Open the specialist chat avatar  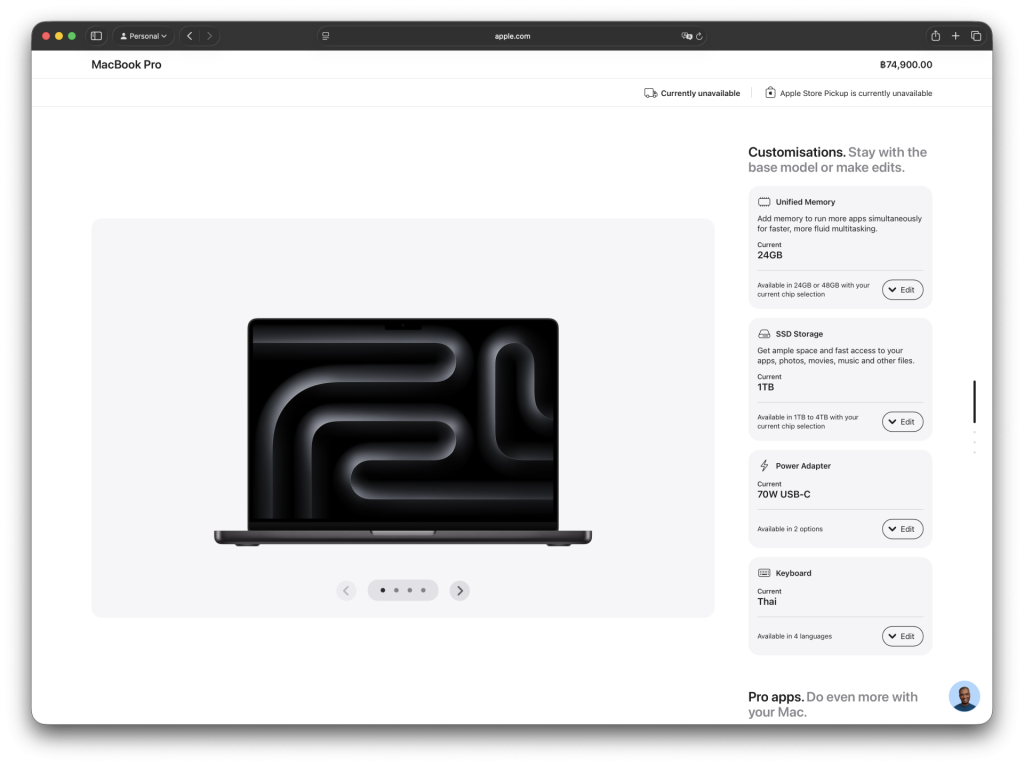point(964,696)
